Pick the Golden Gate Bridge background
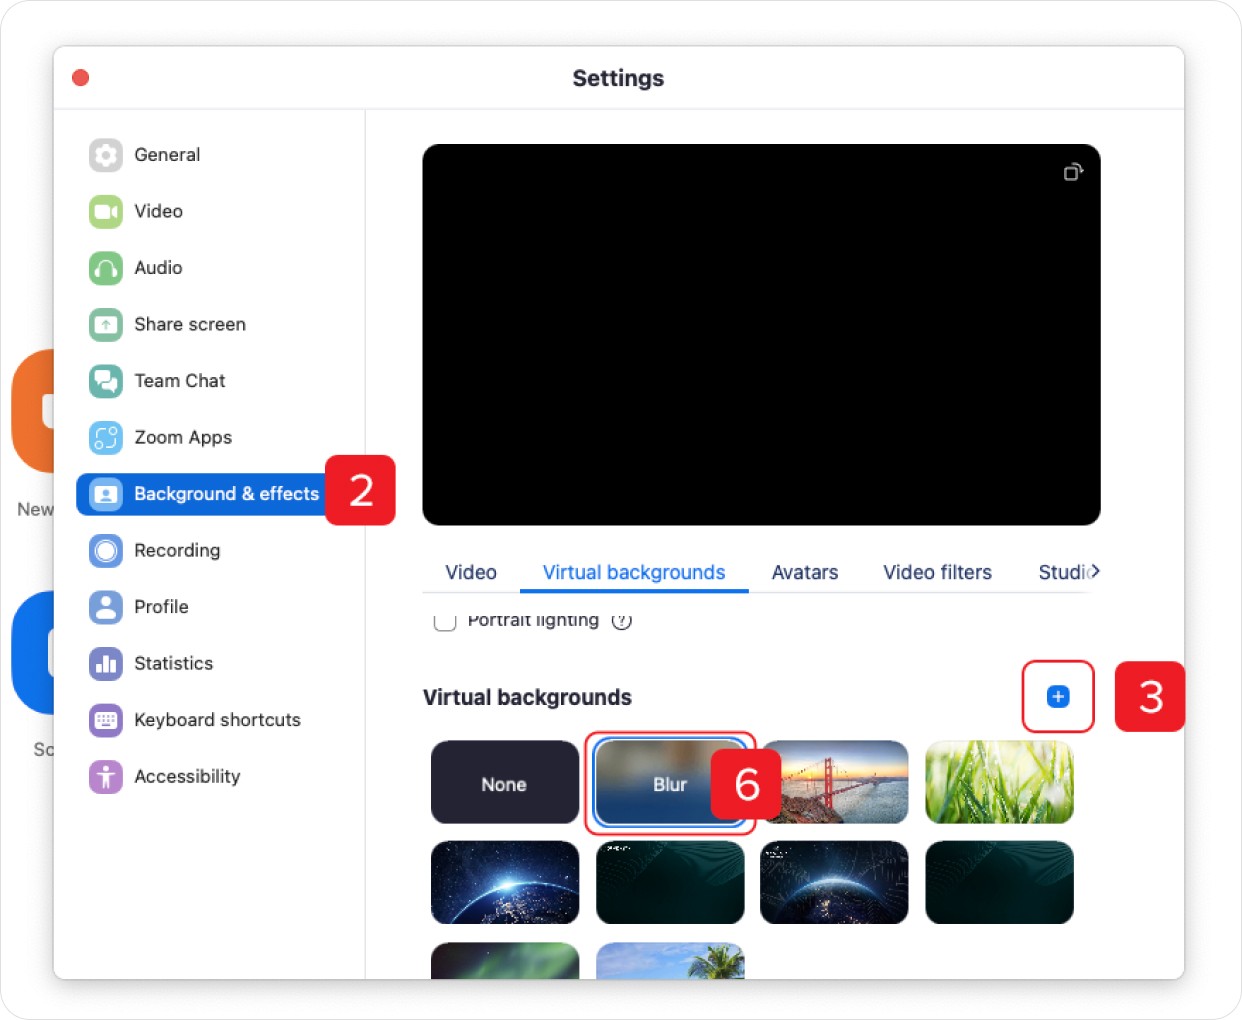 pyautogui.click(x=835, y=782)
